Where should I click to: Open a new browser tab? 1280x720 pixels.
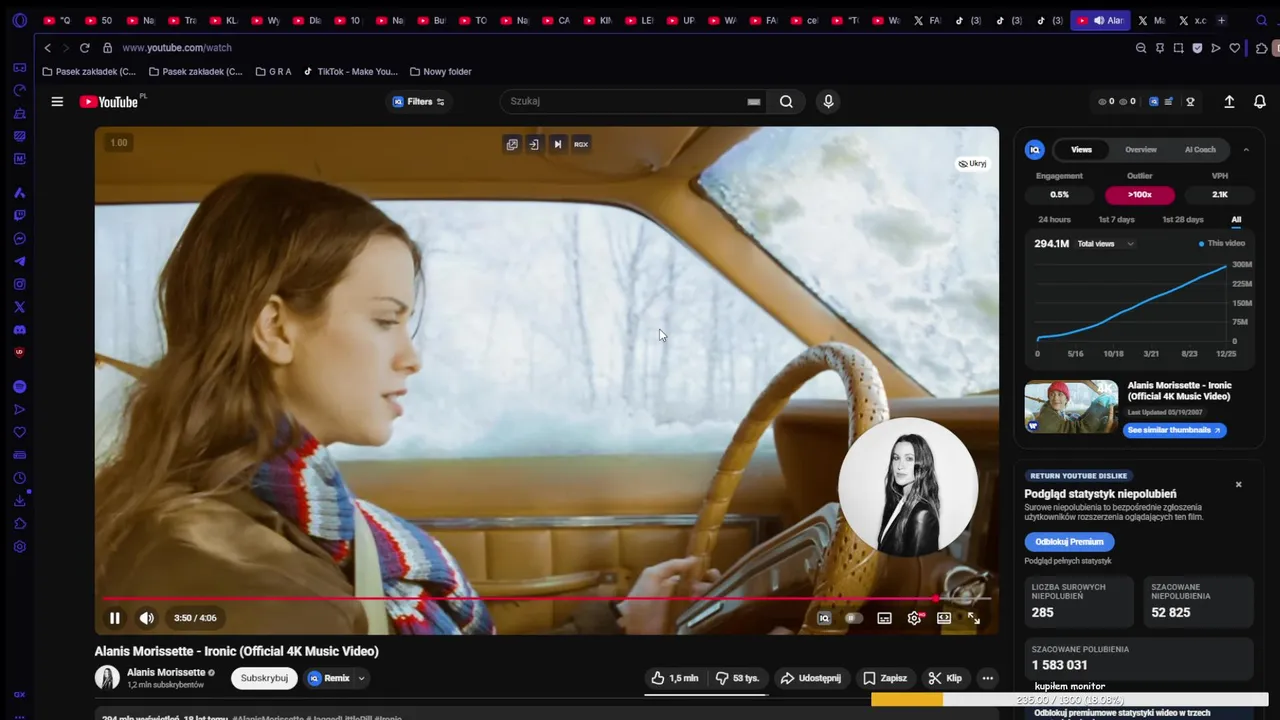[1221, 20]
